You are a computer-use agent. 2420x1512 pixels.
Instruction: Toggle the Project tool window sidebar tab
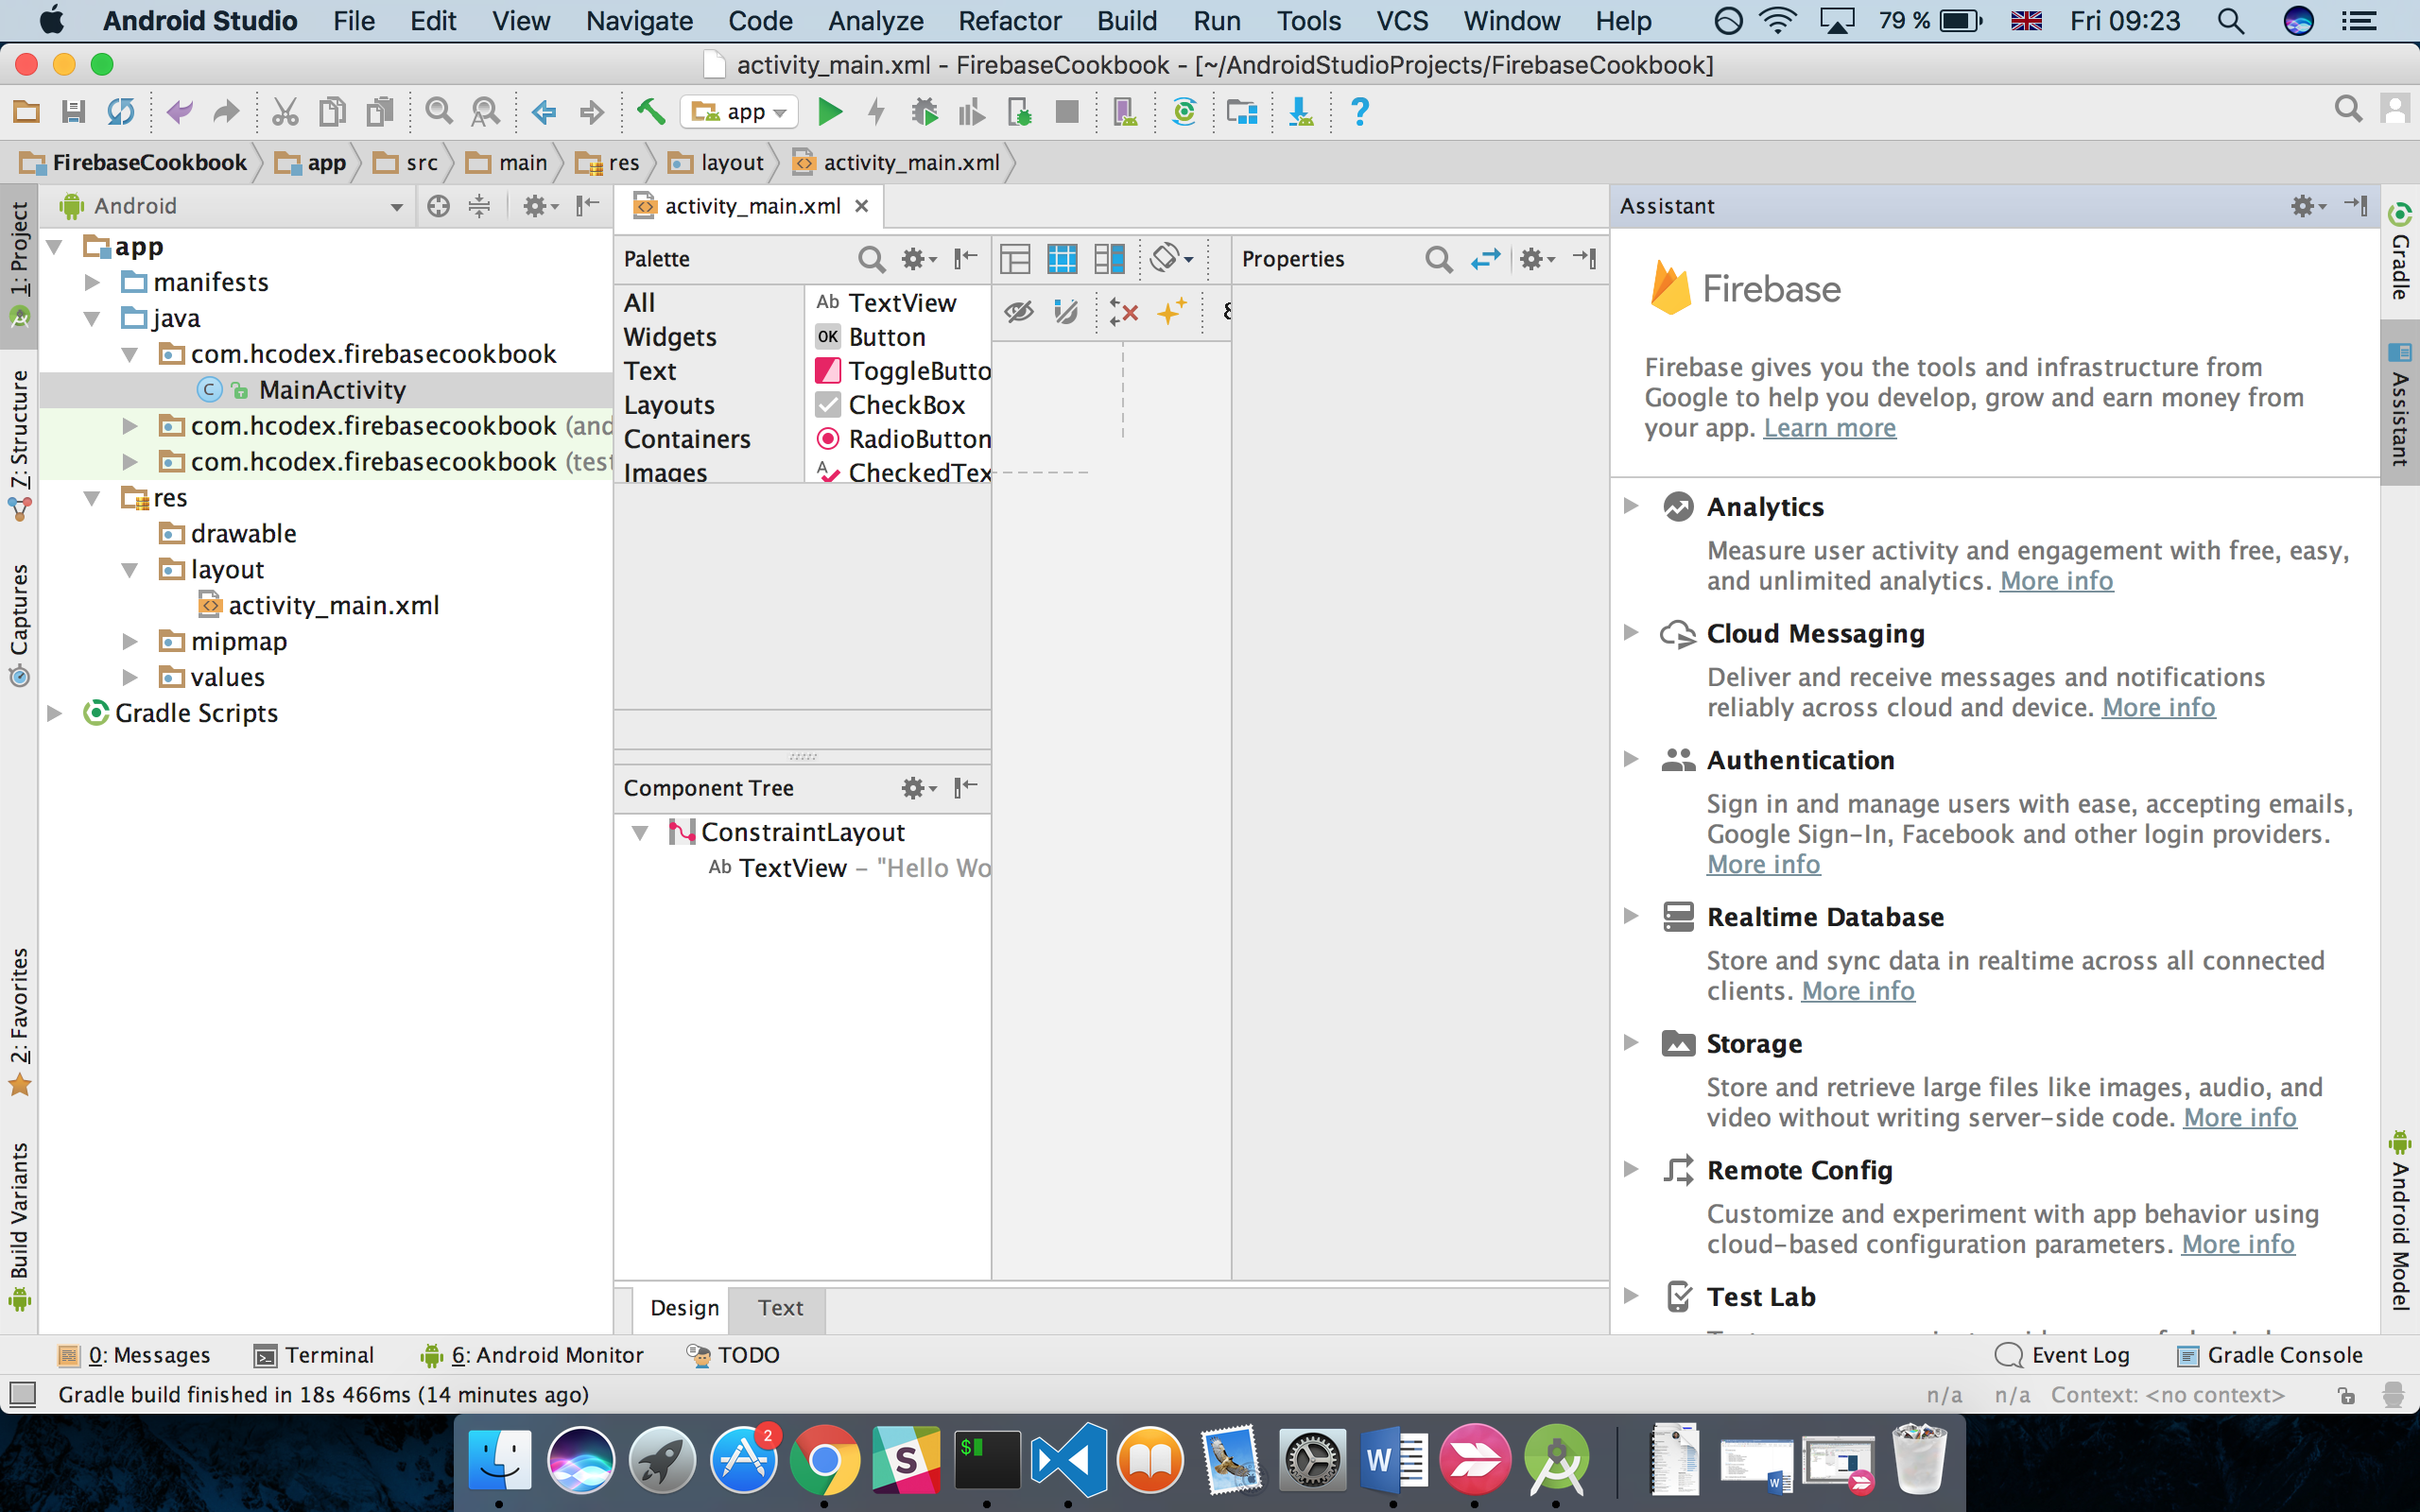coord(19,265)
